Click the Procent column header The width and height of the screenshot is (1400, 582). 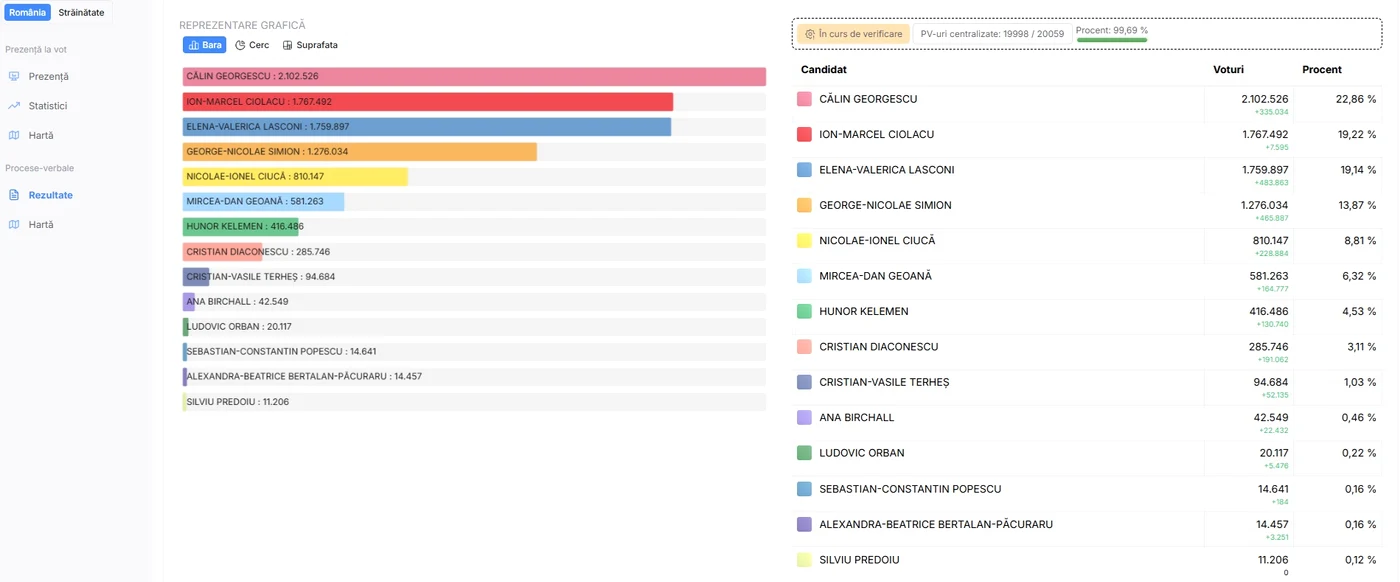[x=1322, y=70]
